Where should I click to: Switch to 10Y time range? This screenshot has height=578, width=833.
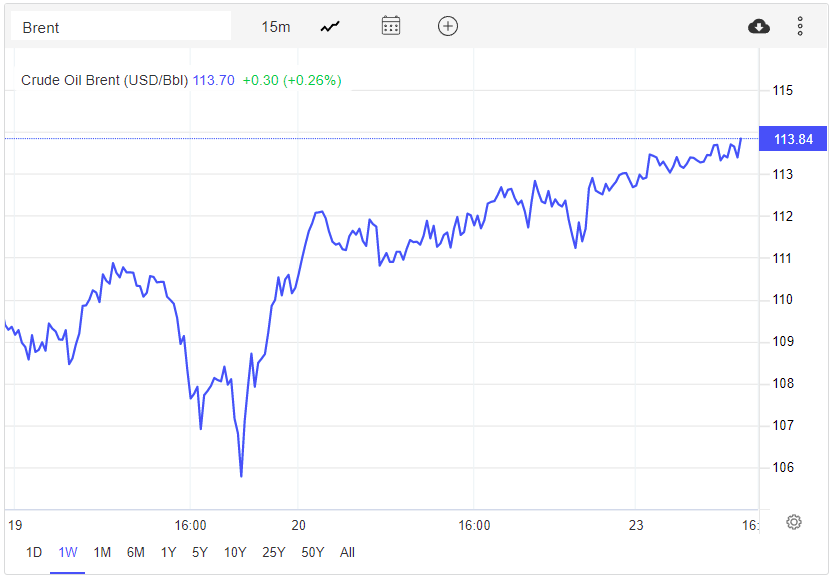click(x=235, y=552)
